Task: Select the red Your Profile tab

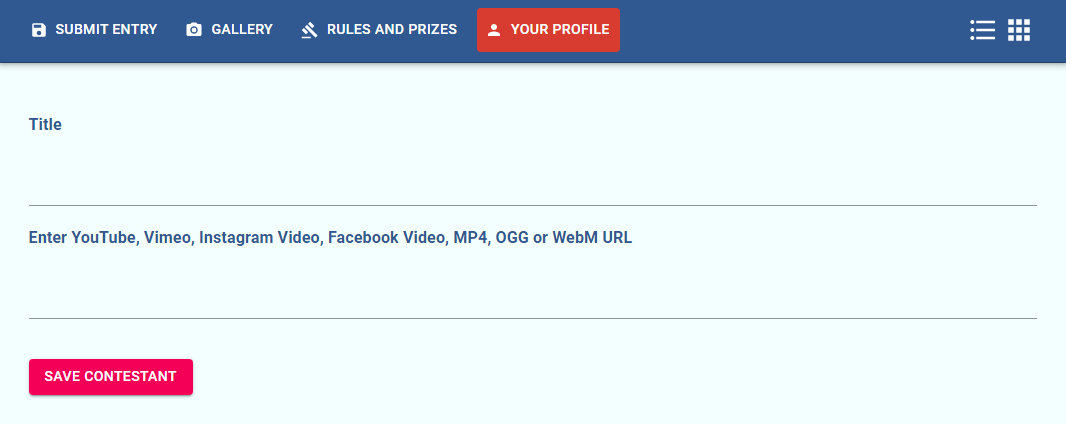Action: [x=549, y=30]
